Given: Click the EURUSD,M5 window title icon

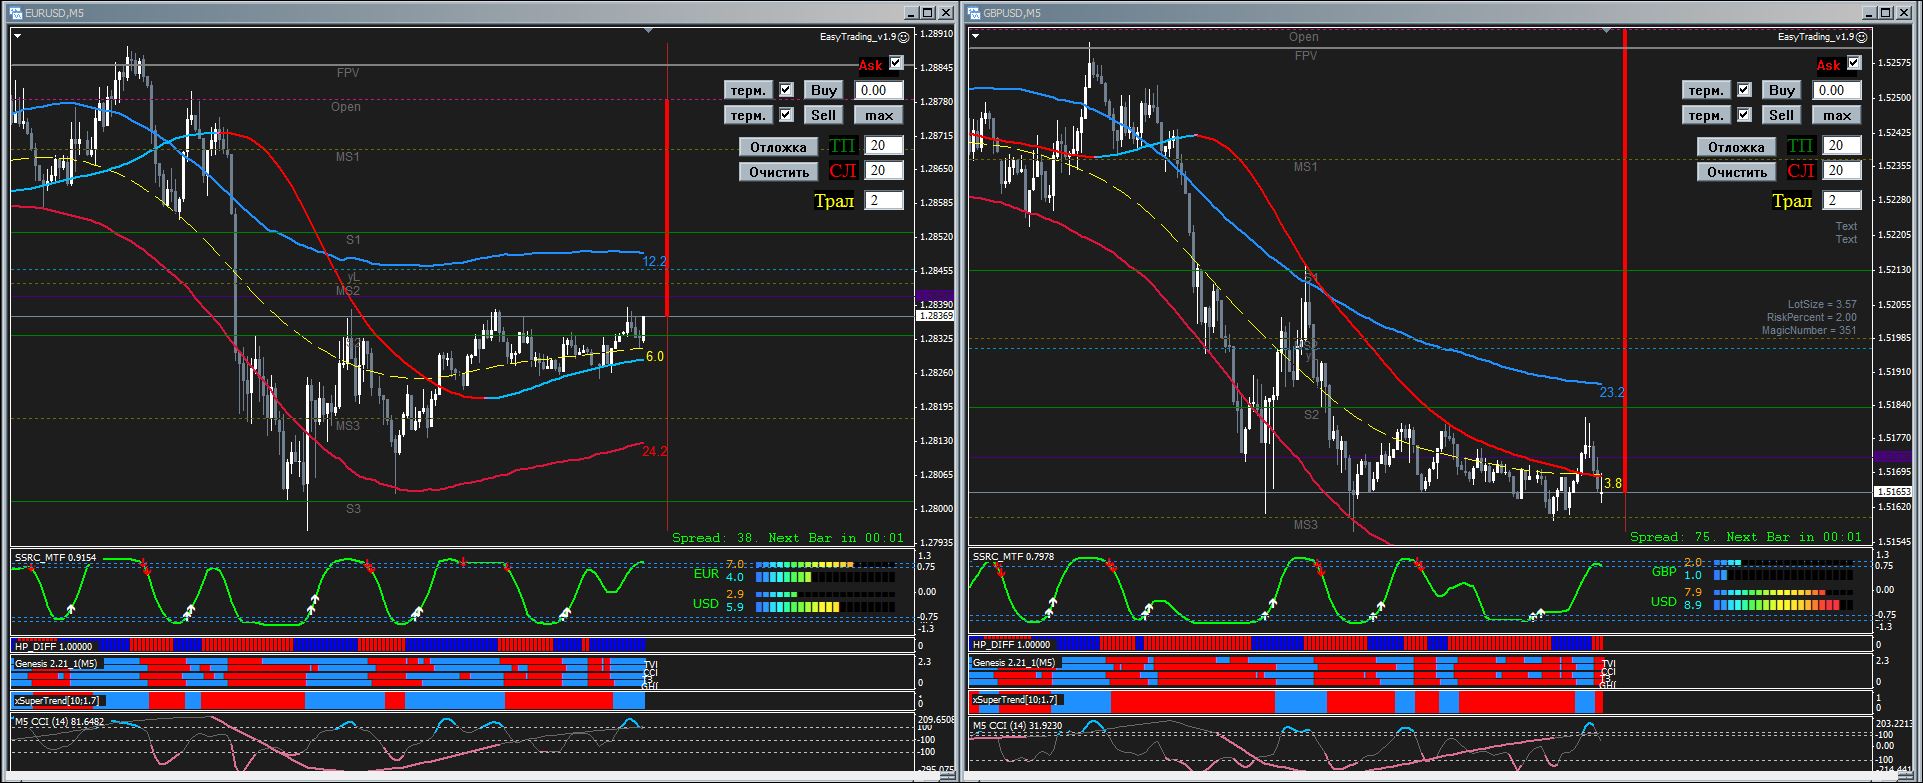Looking at the screenshot, I should [x=15, y=13].
